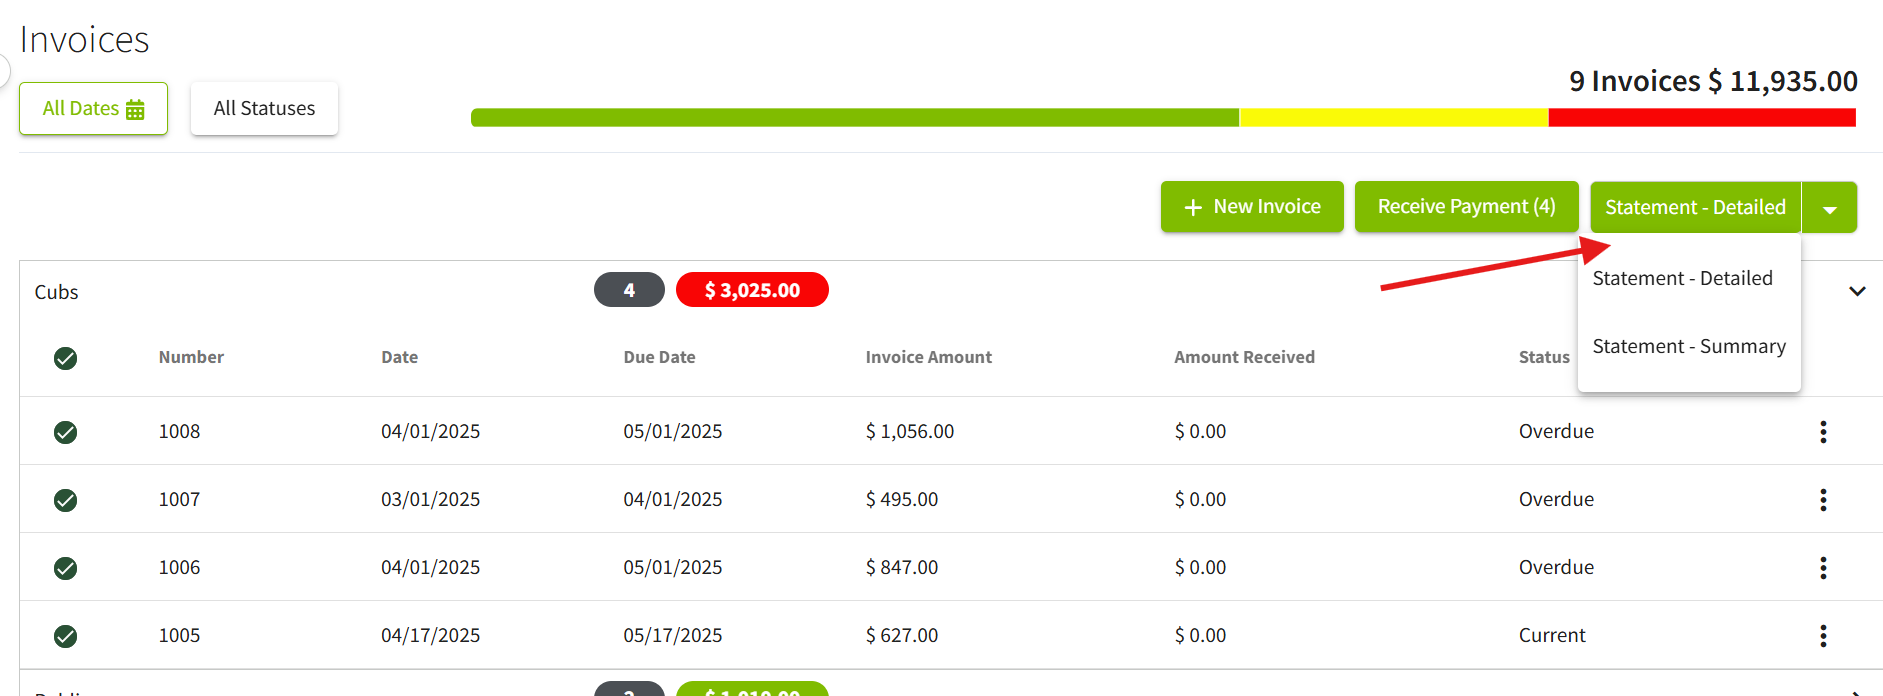Open the statement type dropdown arrow
Image resolution: width=1883 pixels, height=696 pixels.
point(1829,208)
